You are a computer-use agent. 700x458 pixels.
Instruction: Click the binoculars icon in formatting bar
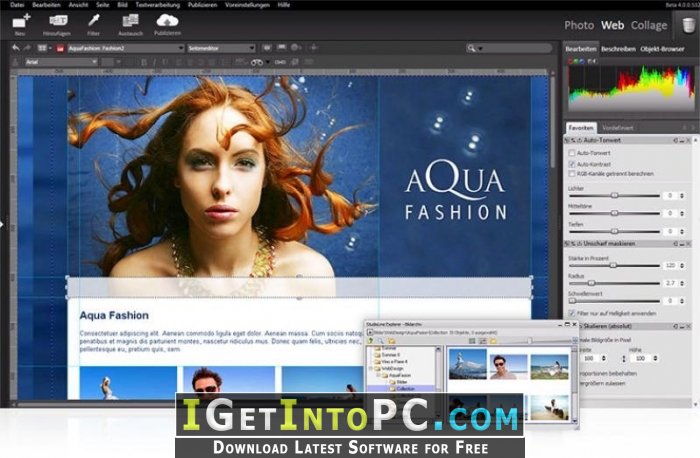257,62
